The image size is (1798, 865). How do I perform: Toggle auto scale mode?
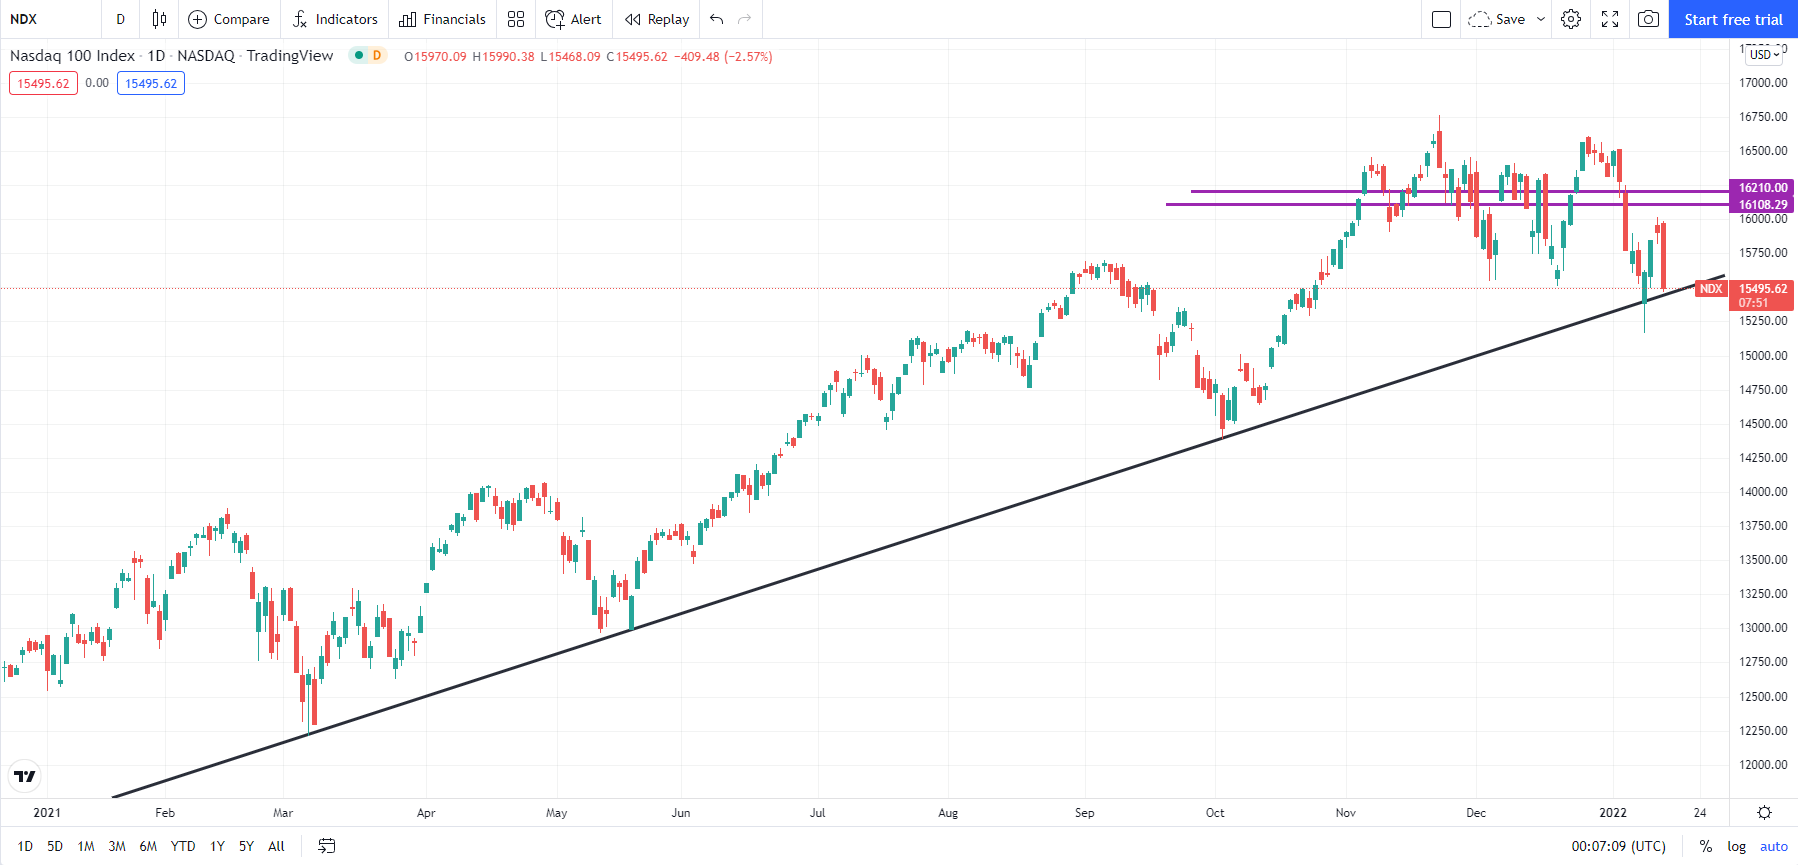tap(1774, 846)
